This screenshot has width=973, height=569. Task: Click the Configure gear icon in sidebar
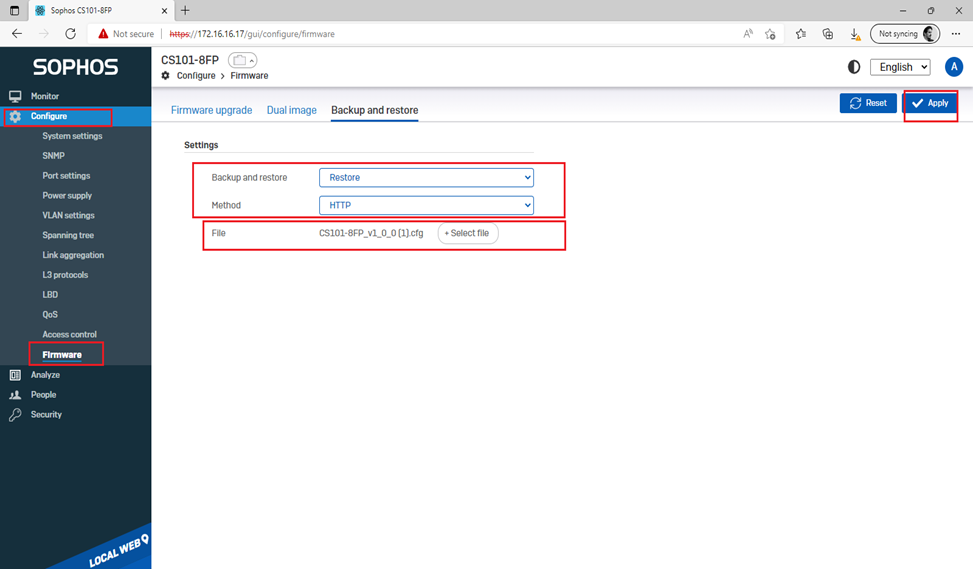tap(15, 117)
